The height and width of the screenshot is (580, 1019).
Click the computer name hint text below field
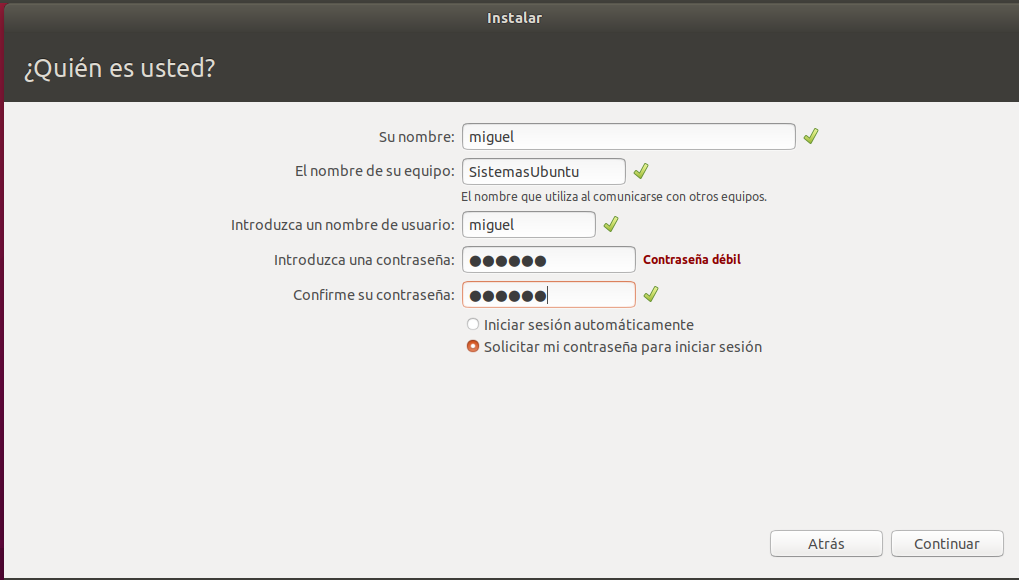pyautogui.click(x=613, y=197)
